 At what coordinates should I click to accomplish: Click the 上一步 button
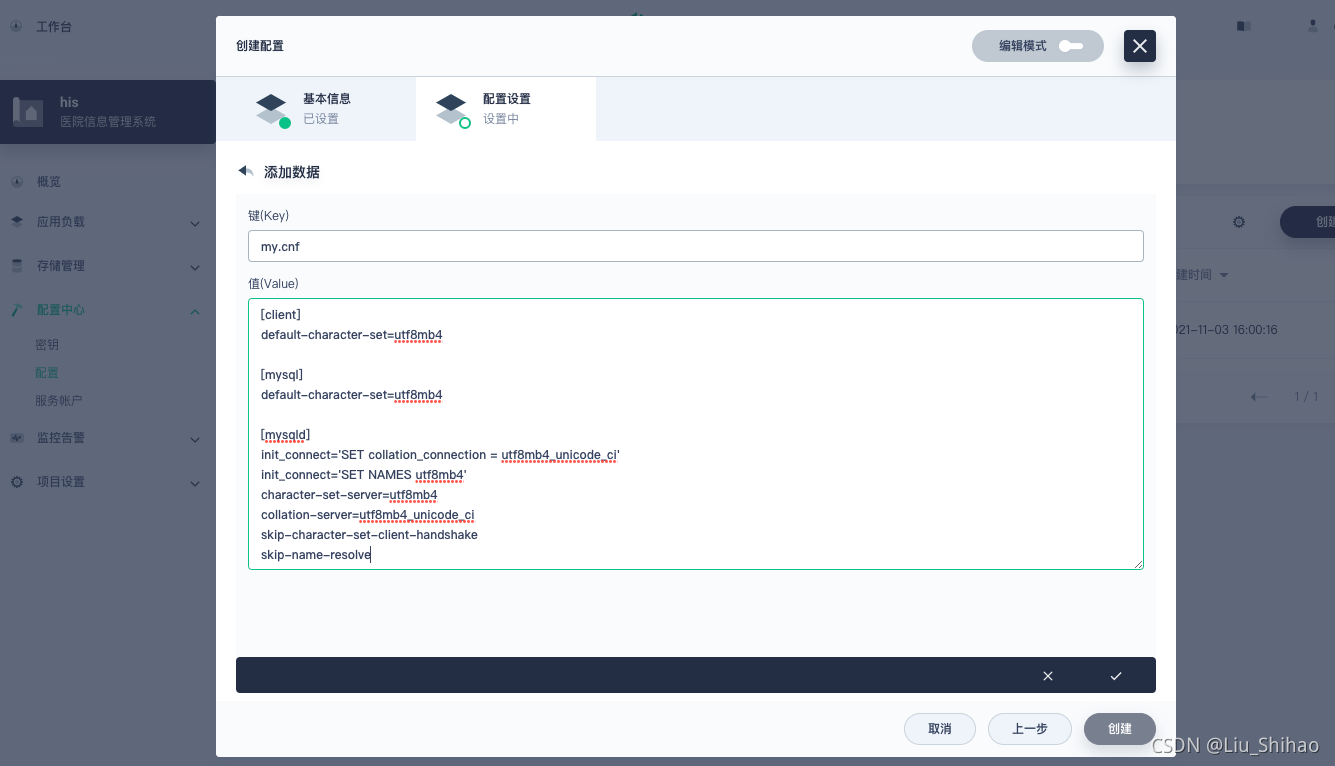click(x=1030, y=729)
